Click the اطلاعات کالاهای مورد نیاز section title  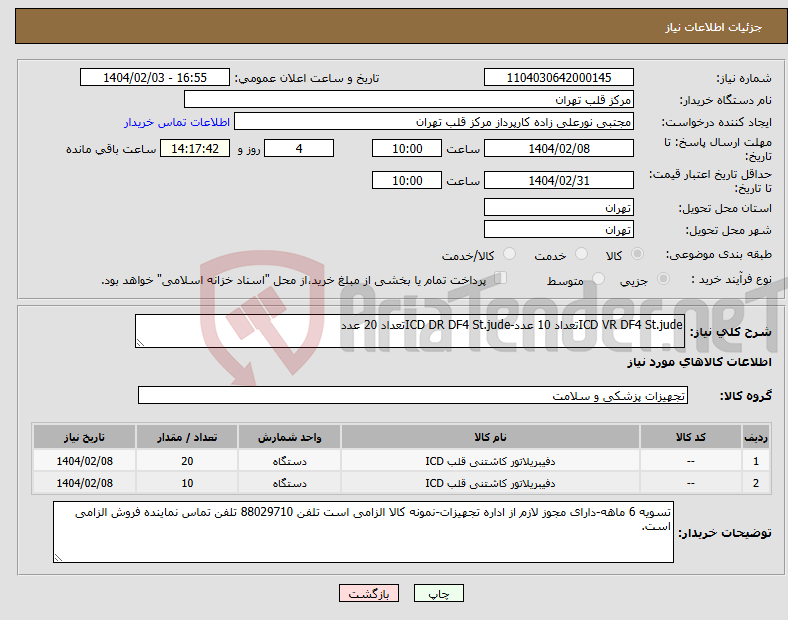[x=699, y=362]
